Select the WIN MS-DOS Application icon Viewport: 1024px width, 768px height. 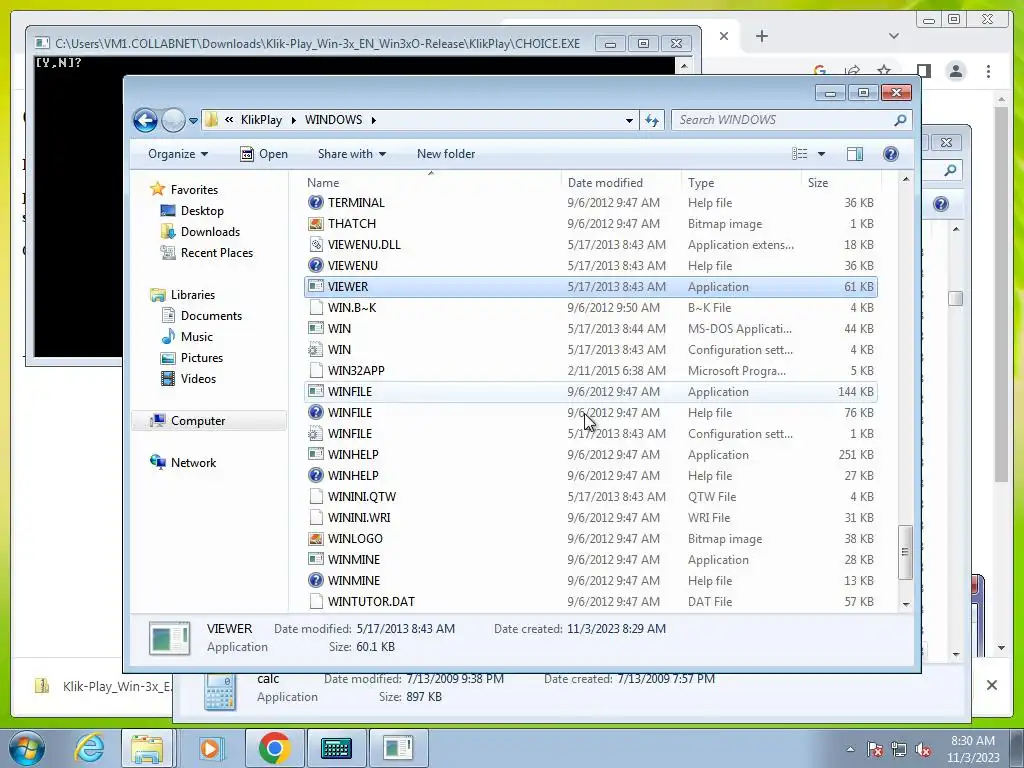(x=315, y=328)
